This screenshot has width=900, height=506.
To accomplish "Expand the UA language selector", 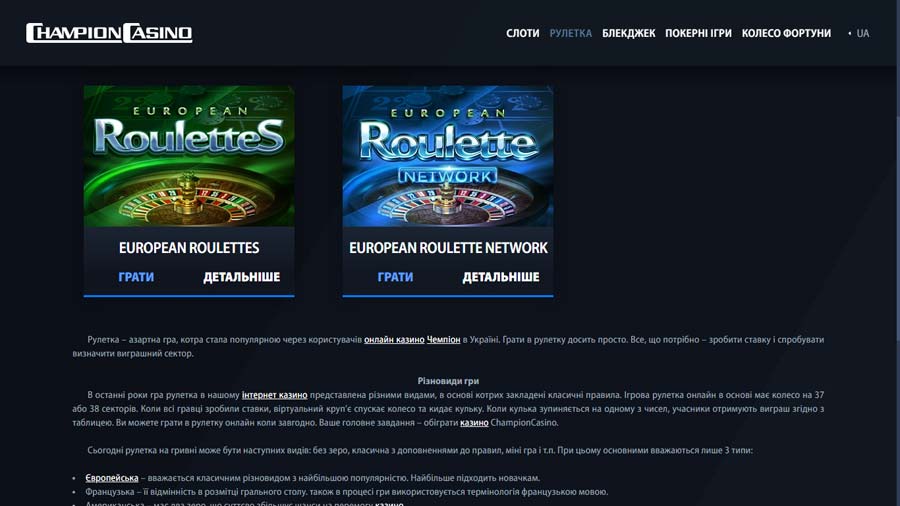I will 859,33.
